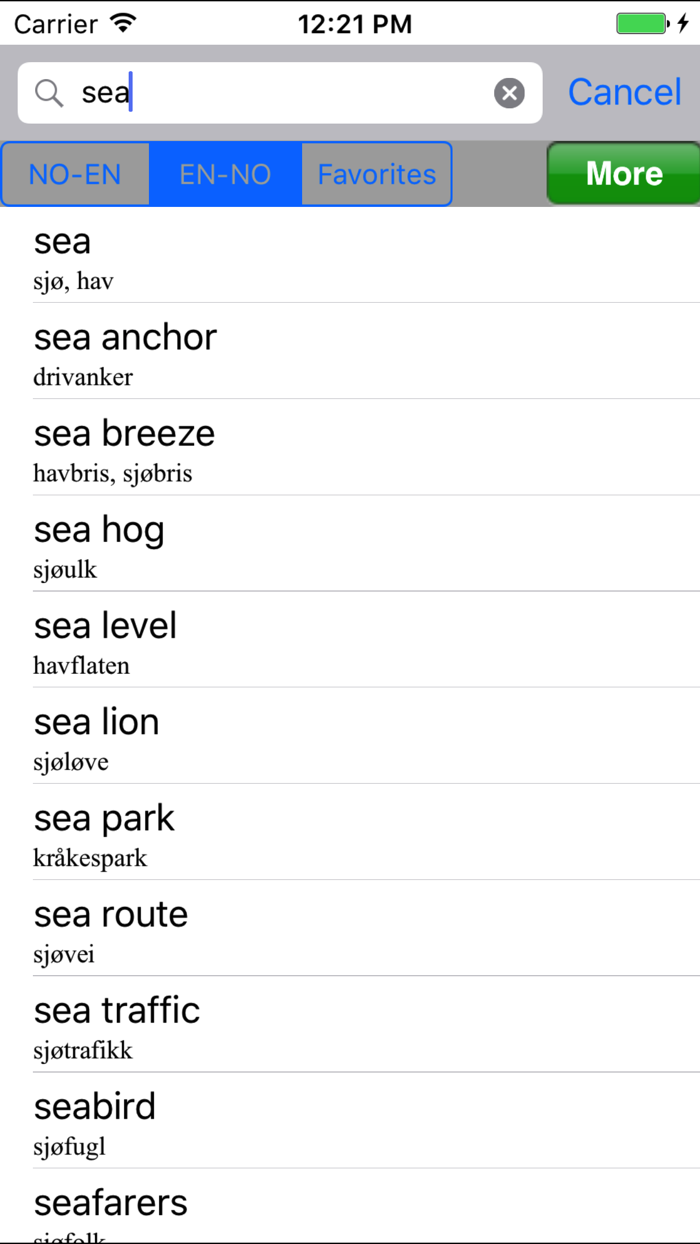Image resolution: width=700 pixels, height=1244 pixels.
Task: Tap the 'sea hog' entry
Action: (x=350, y=543)
